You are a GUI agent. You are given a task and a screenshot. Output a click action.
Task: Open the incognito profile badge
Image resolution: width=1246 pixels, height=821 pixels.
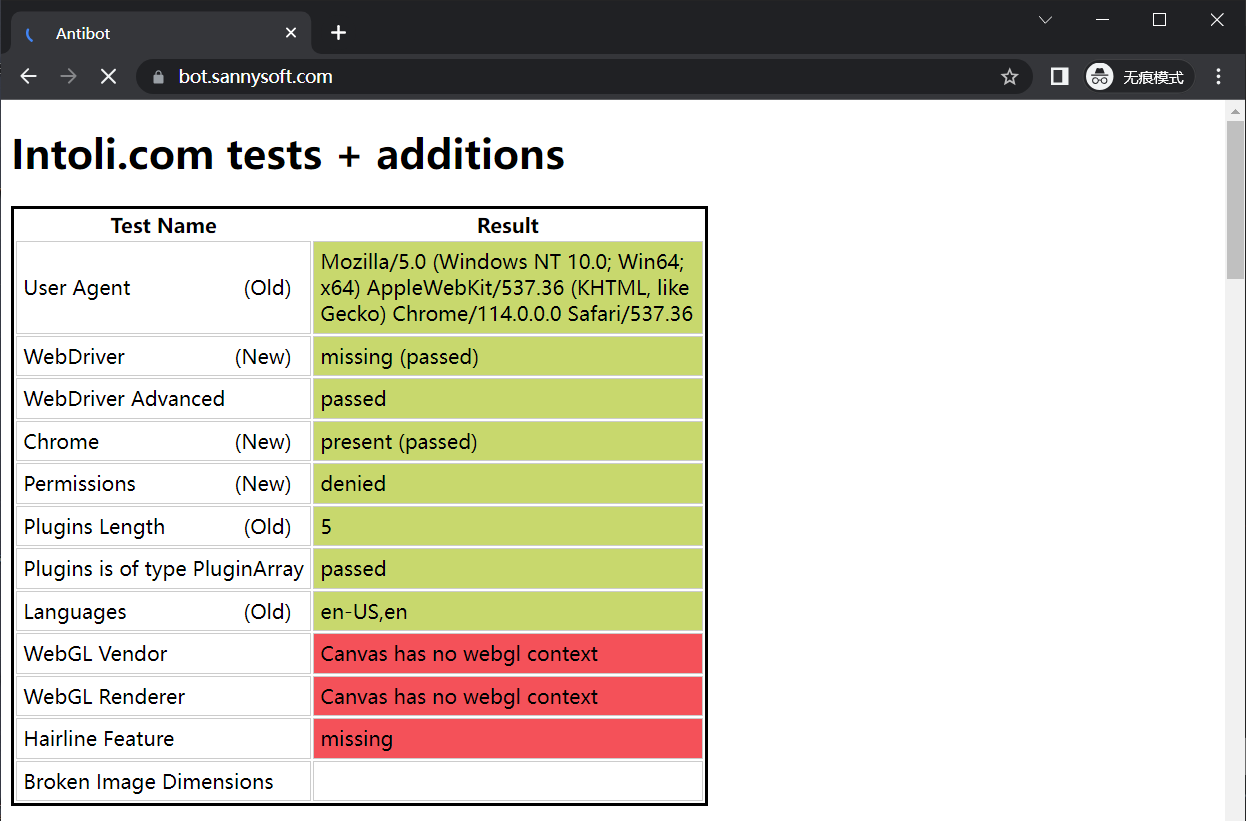click(x=1139, y=77)
